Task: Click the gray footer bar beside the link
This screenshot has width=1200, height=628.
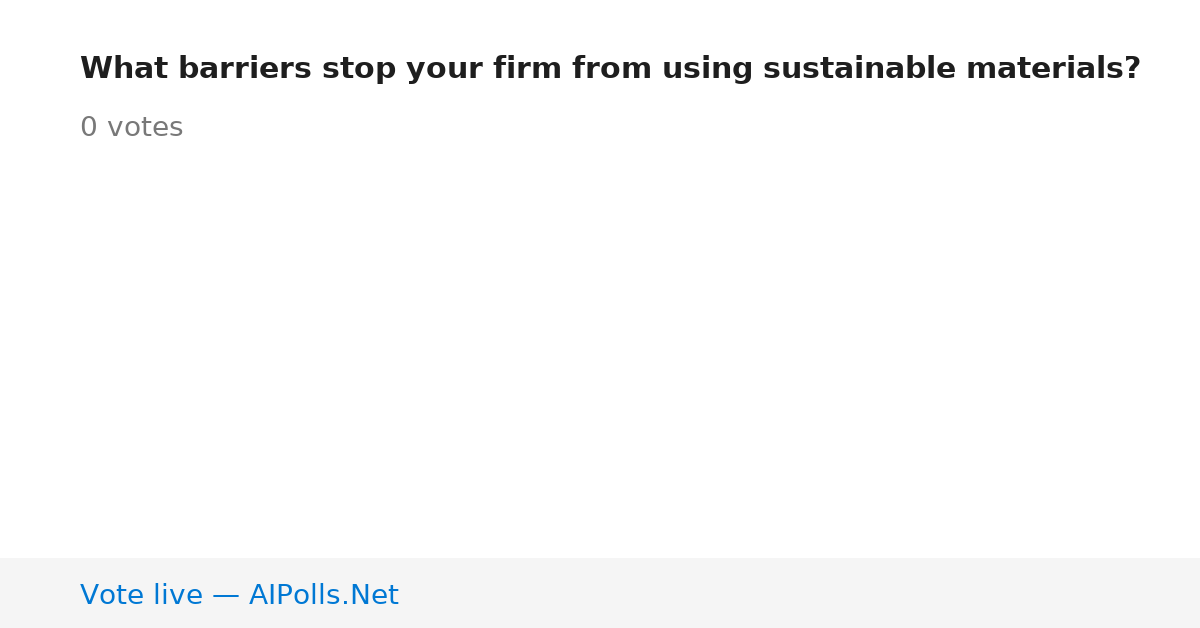Action: click(x=800, y=593)
